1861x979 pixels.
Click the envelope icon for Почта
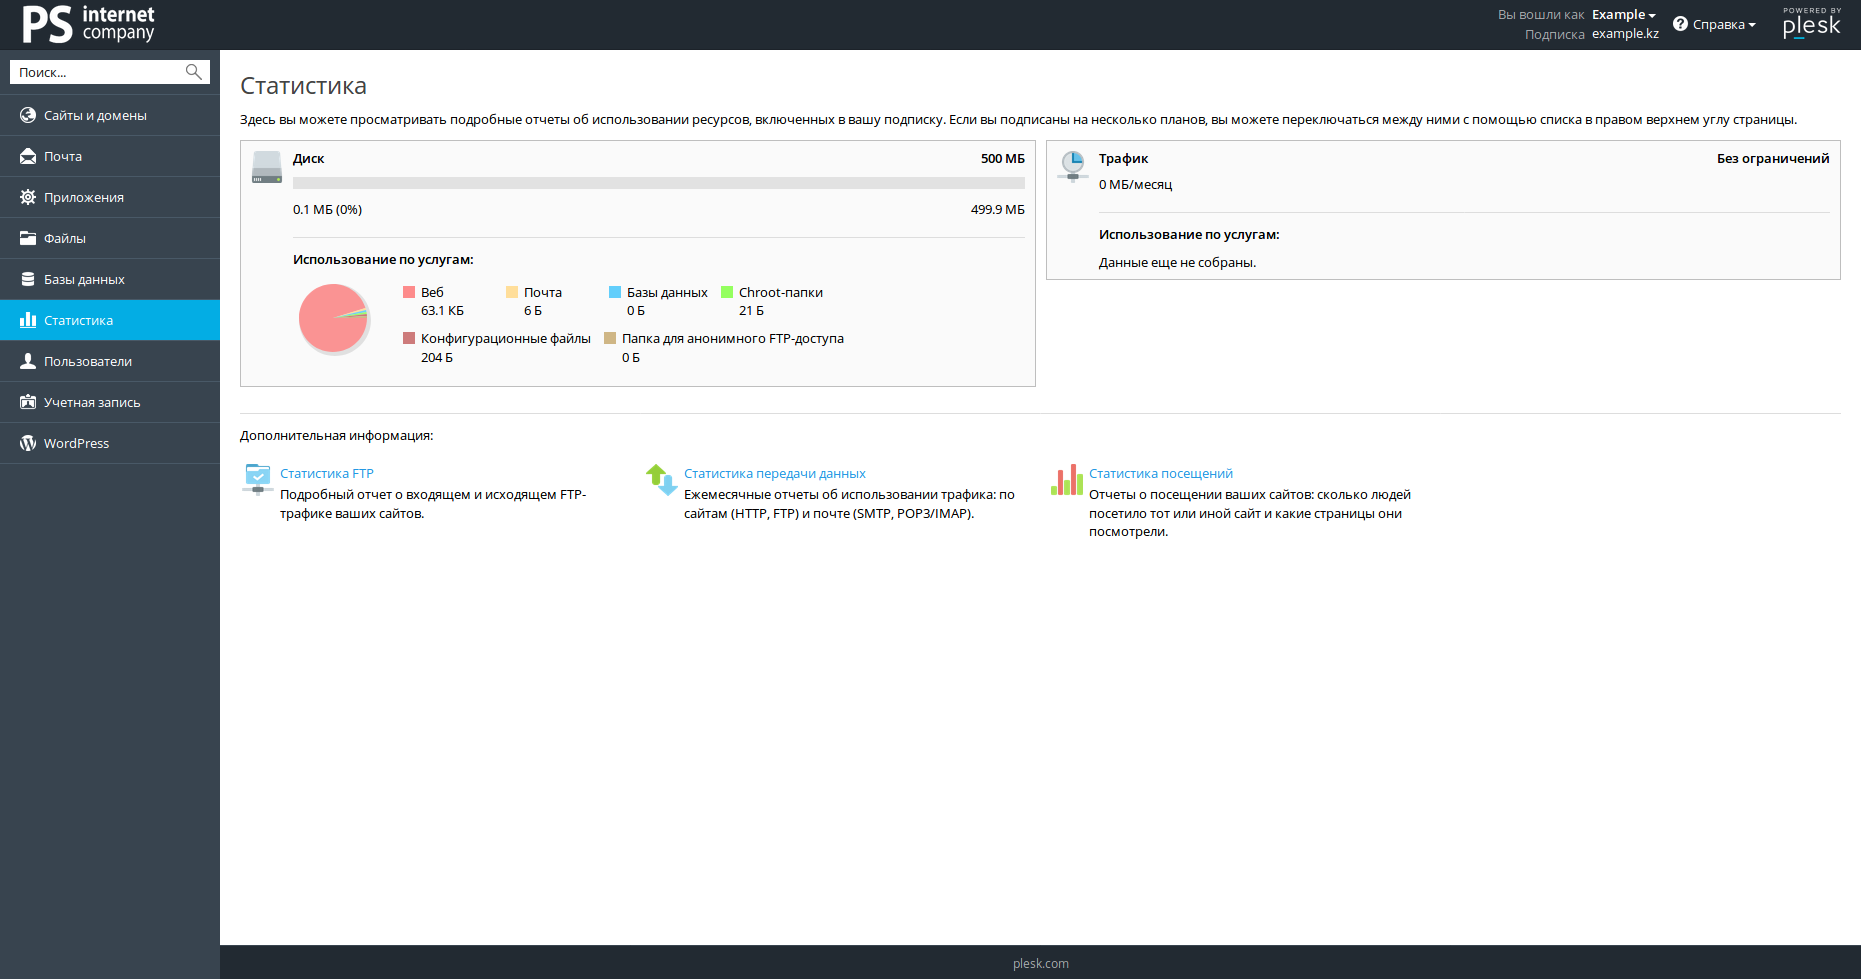[x=28, y=156]
